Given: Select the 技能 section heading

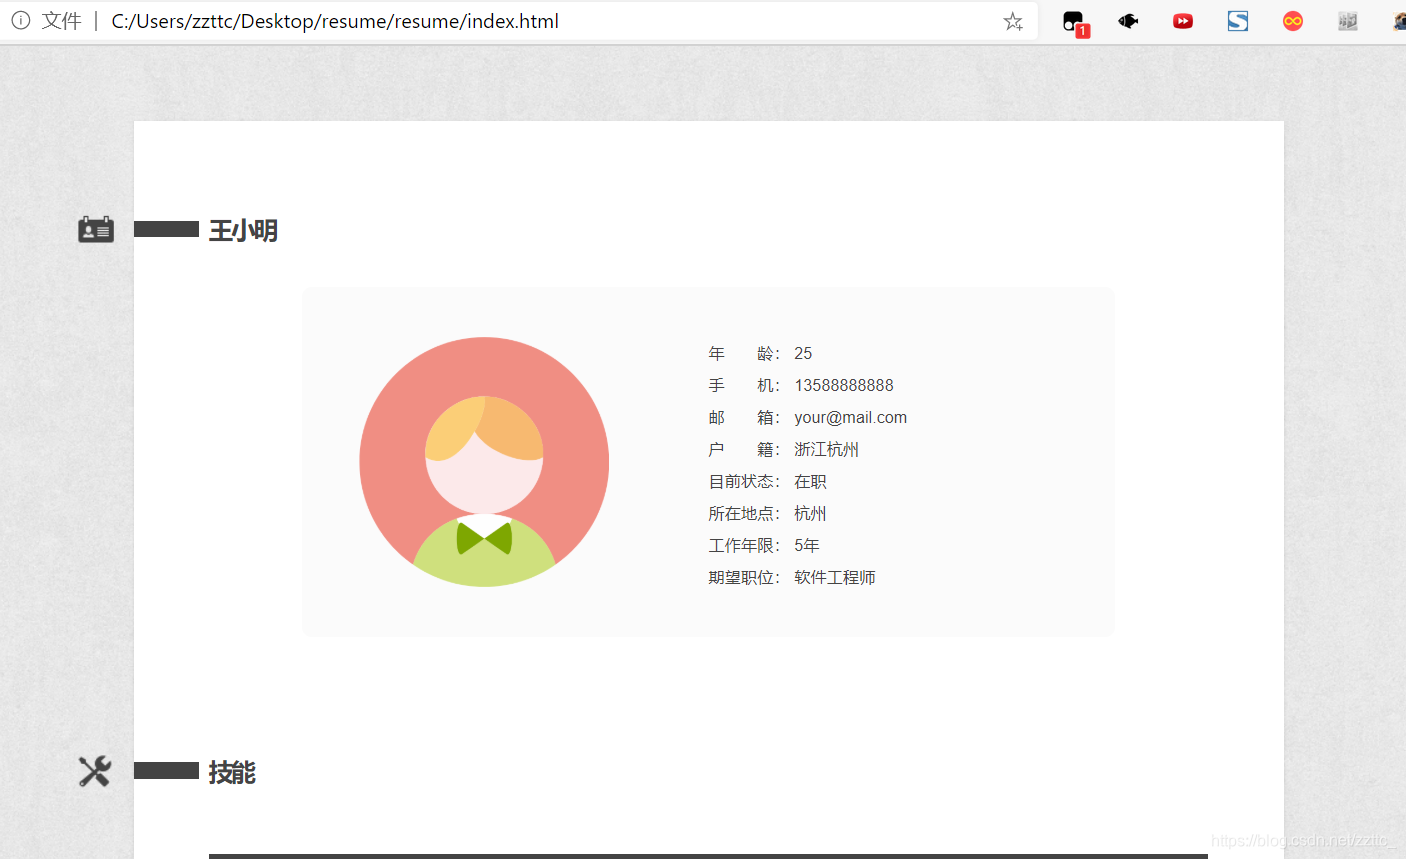Looking at the screenshot, I should pos(234,772).
